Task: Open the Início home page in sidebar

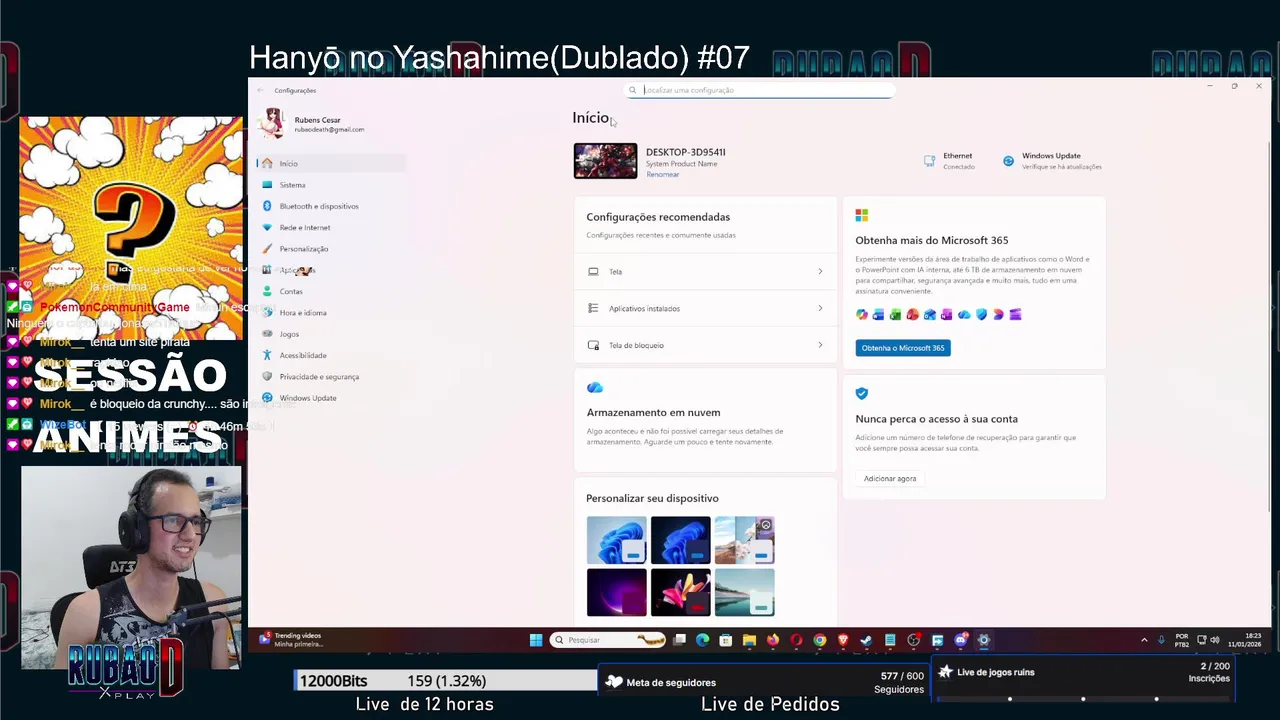Action: [x=331, y=163]
